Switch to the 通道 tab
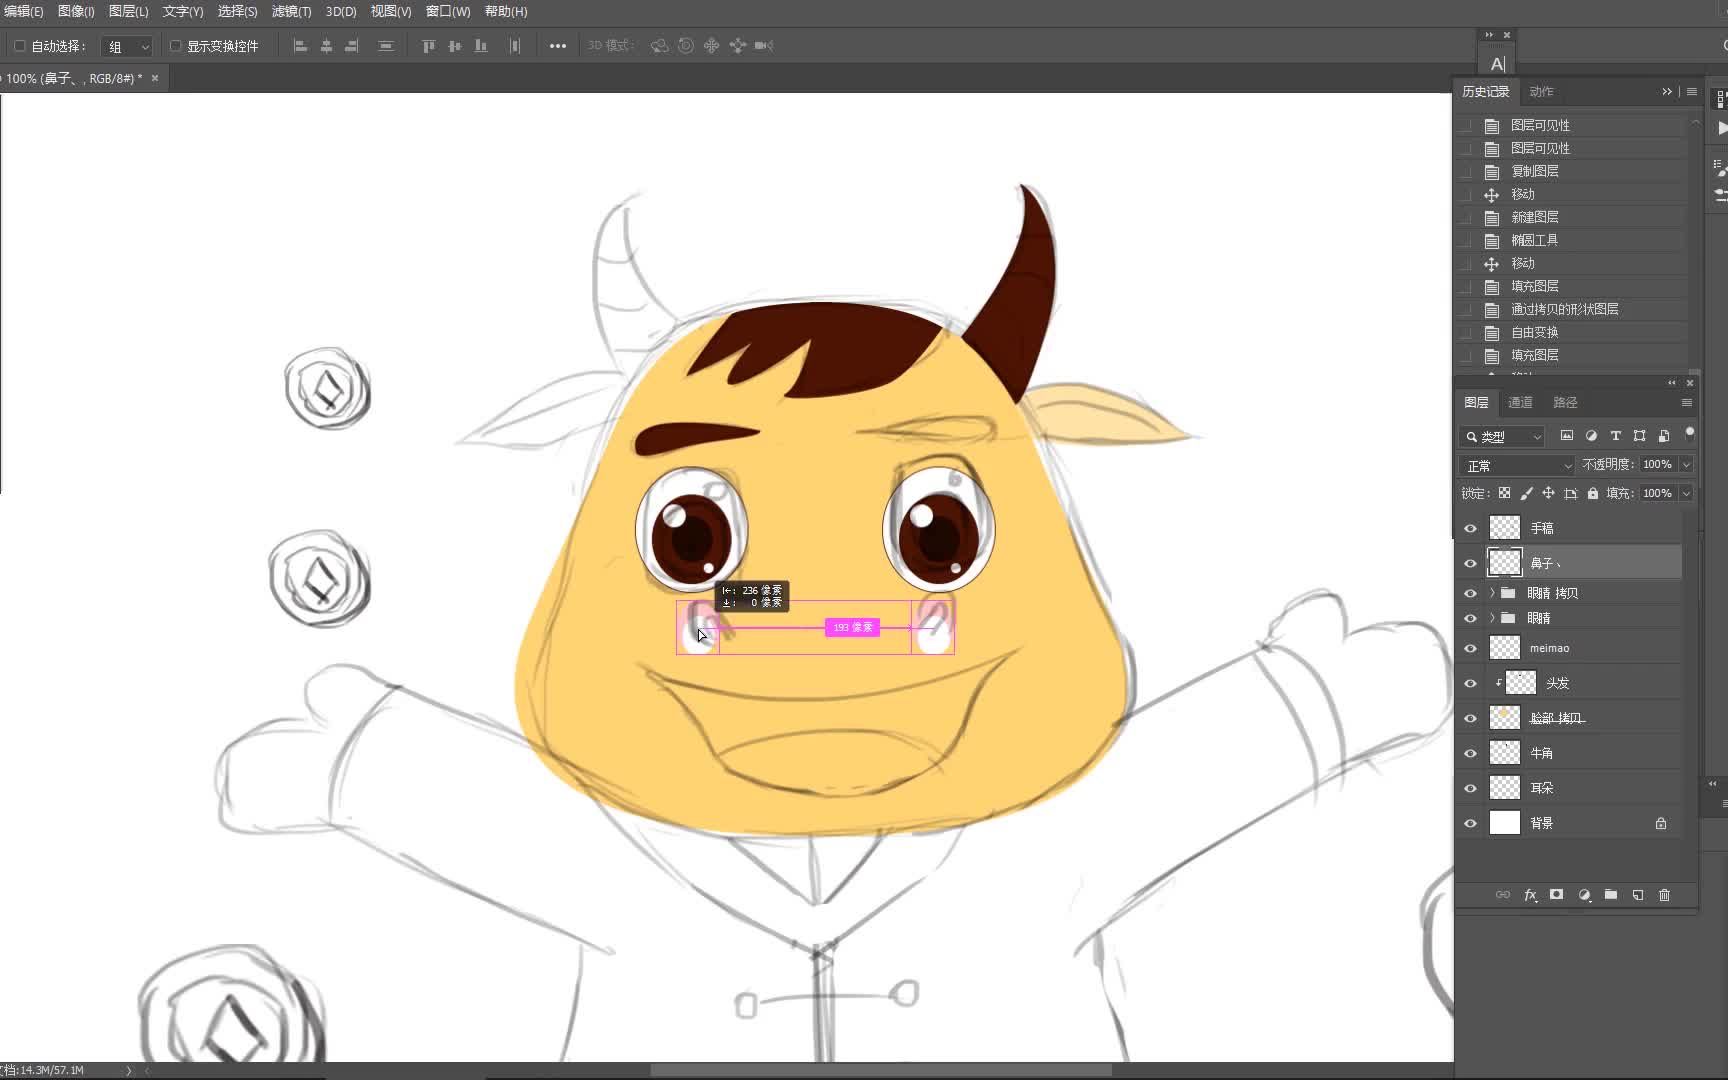Image resolution: width=1728 pixels, height=1080 pixels. pyautogui.click(x=1520, y=402)
